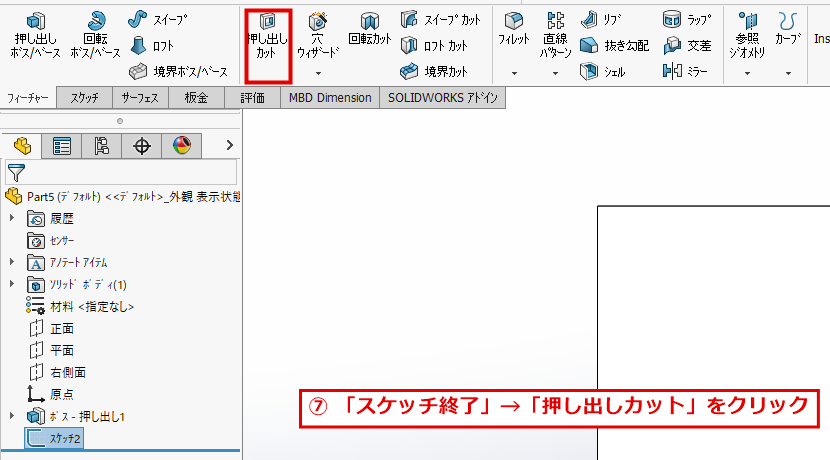Switch to サーフェス tab
Image resolution: width=830 pixels, height=460 pixels.
point(140,98)
